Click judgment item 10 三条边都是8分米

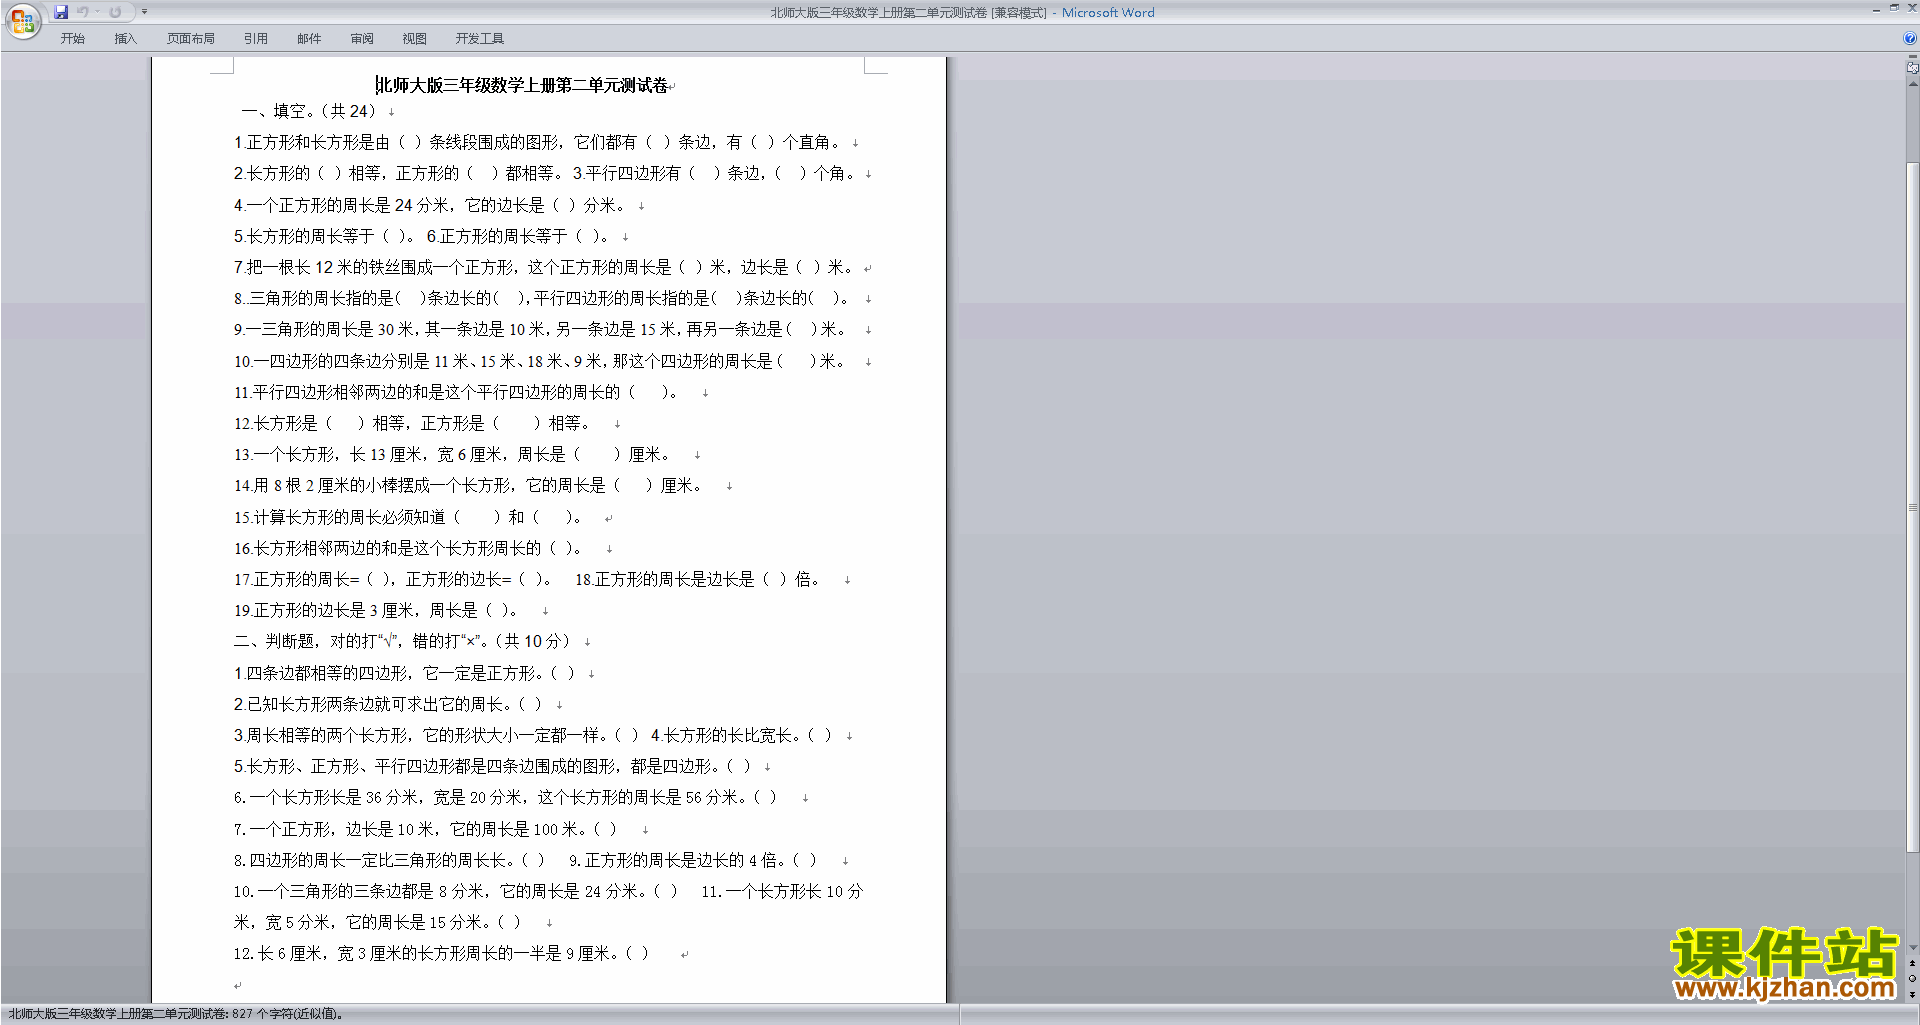coord(456,891)
